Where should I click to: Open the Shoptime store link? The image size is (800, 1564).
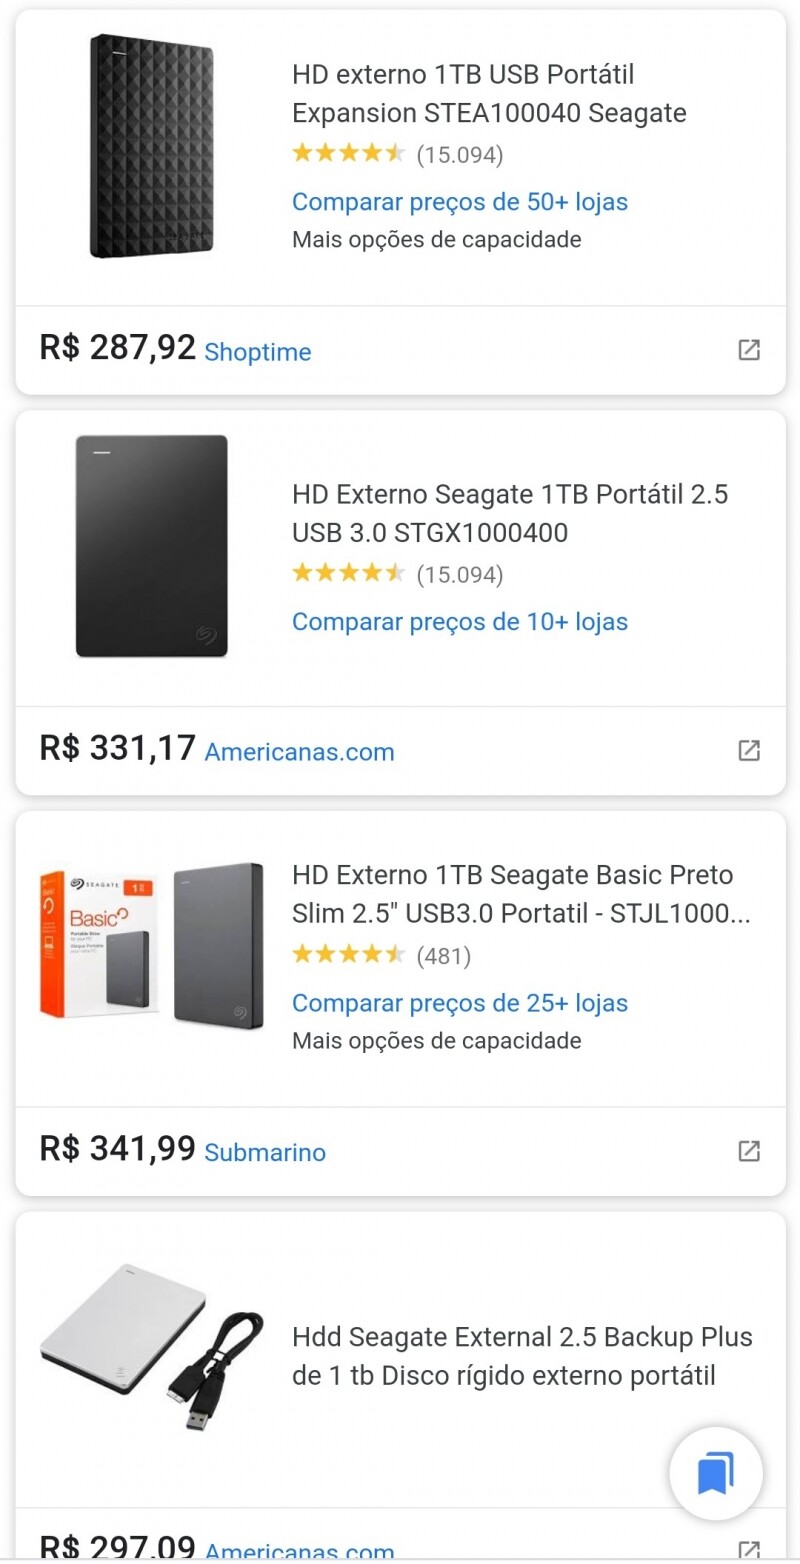click(258, 352)
